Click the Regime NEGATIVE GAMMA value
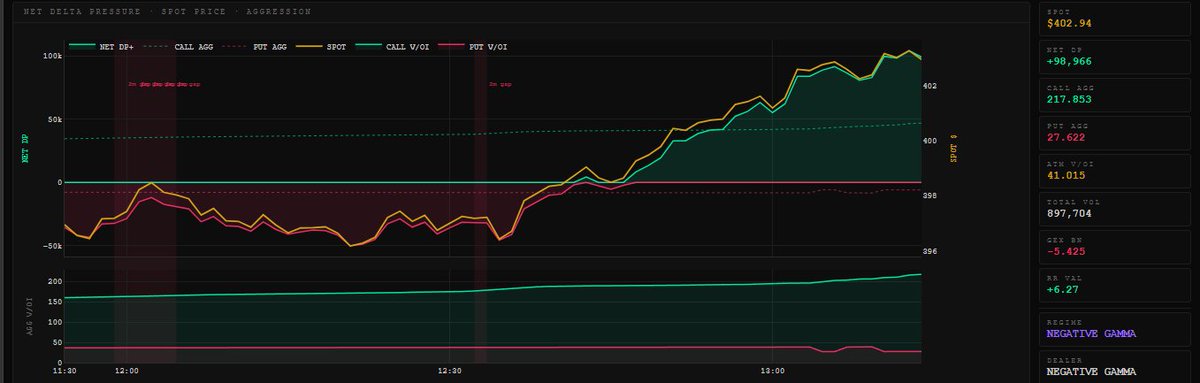Viewport: 1200px width, 383px height. pyautogui.click(x=1091, y=333)
